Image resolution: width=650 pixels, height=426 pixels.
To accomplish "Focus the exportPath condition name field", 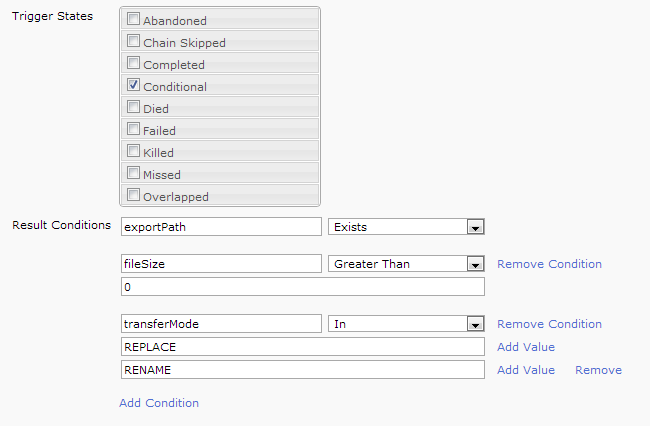I will (220, 227).
